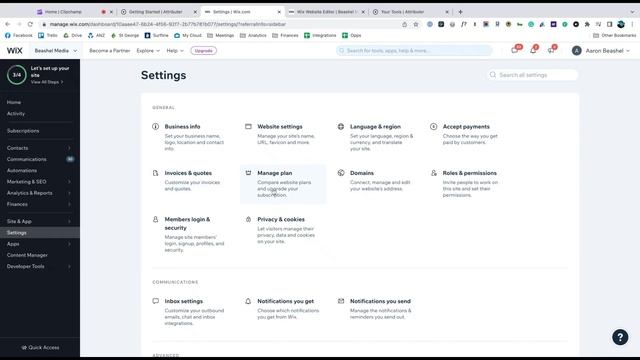The image size is (640, 360).
Task: Click the Accept payments icon
Action: [x=433, y=127]
